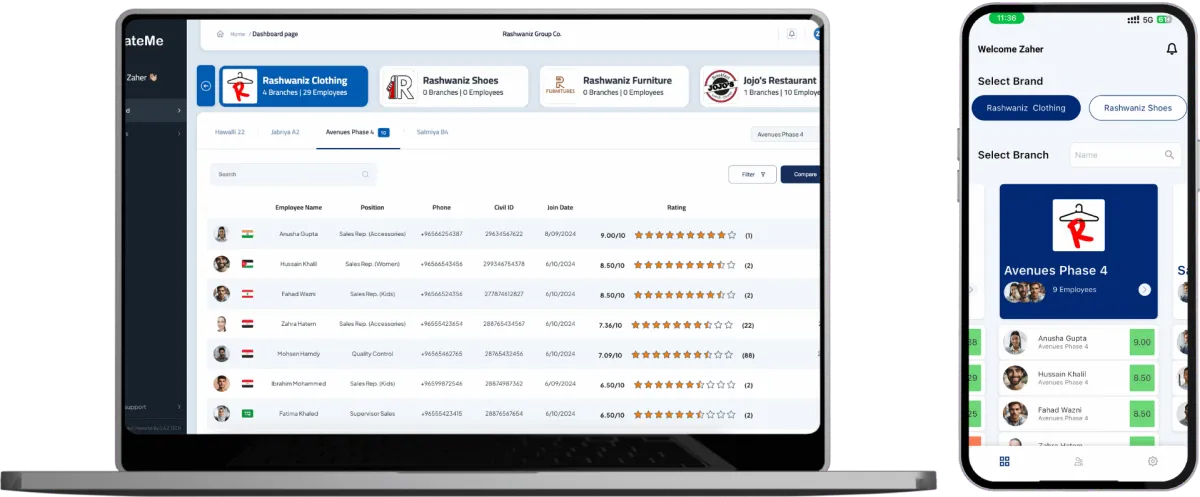Click Fatima Khaled's star rating
Image resolution: width=1200 pixels, height=497 pixels.
(683, 415)
